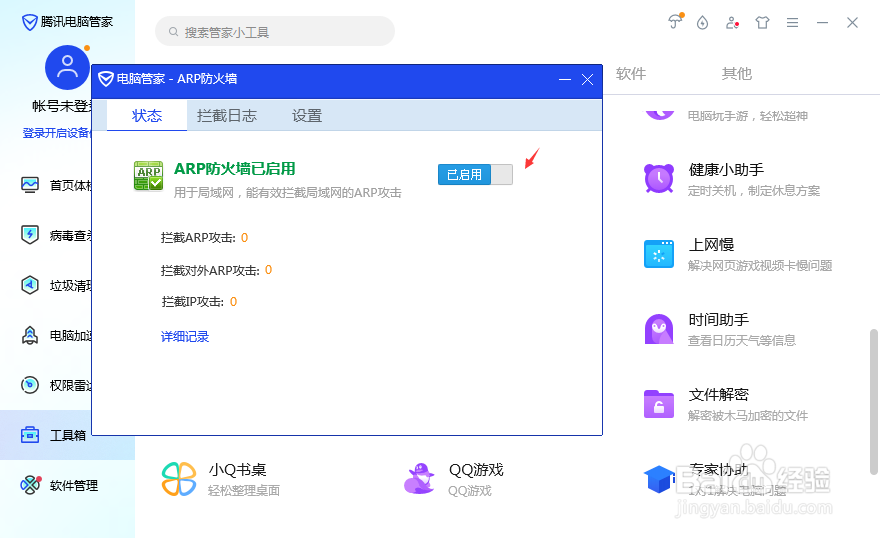Click the 小Q书桌 title text

pos(237,470)
